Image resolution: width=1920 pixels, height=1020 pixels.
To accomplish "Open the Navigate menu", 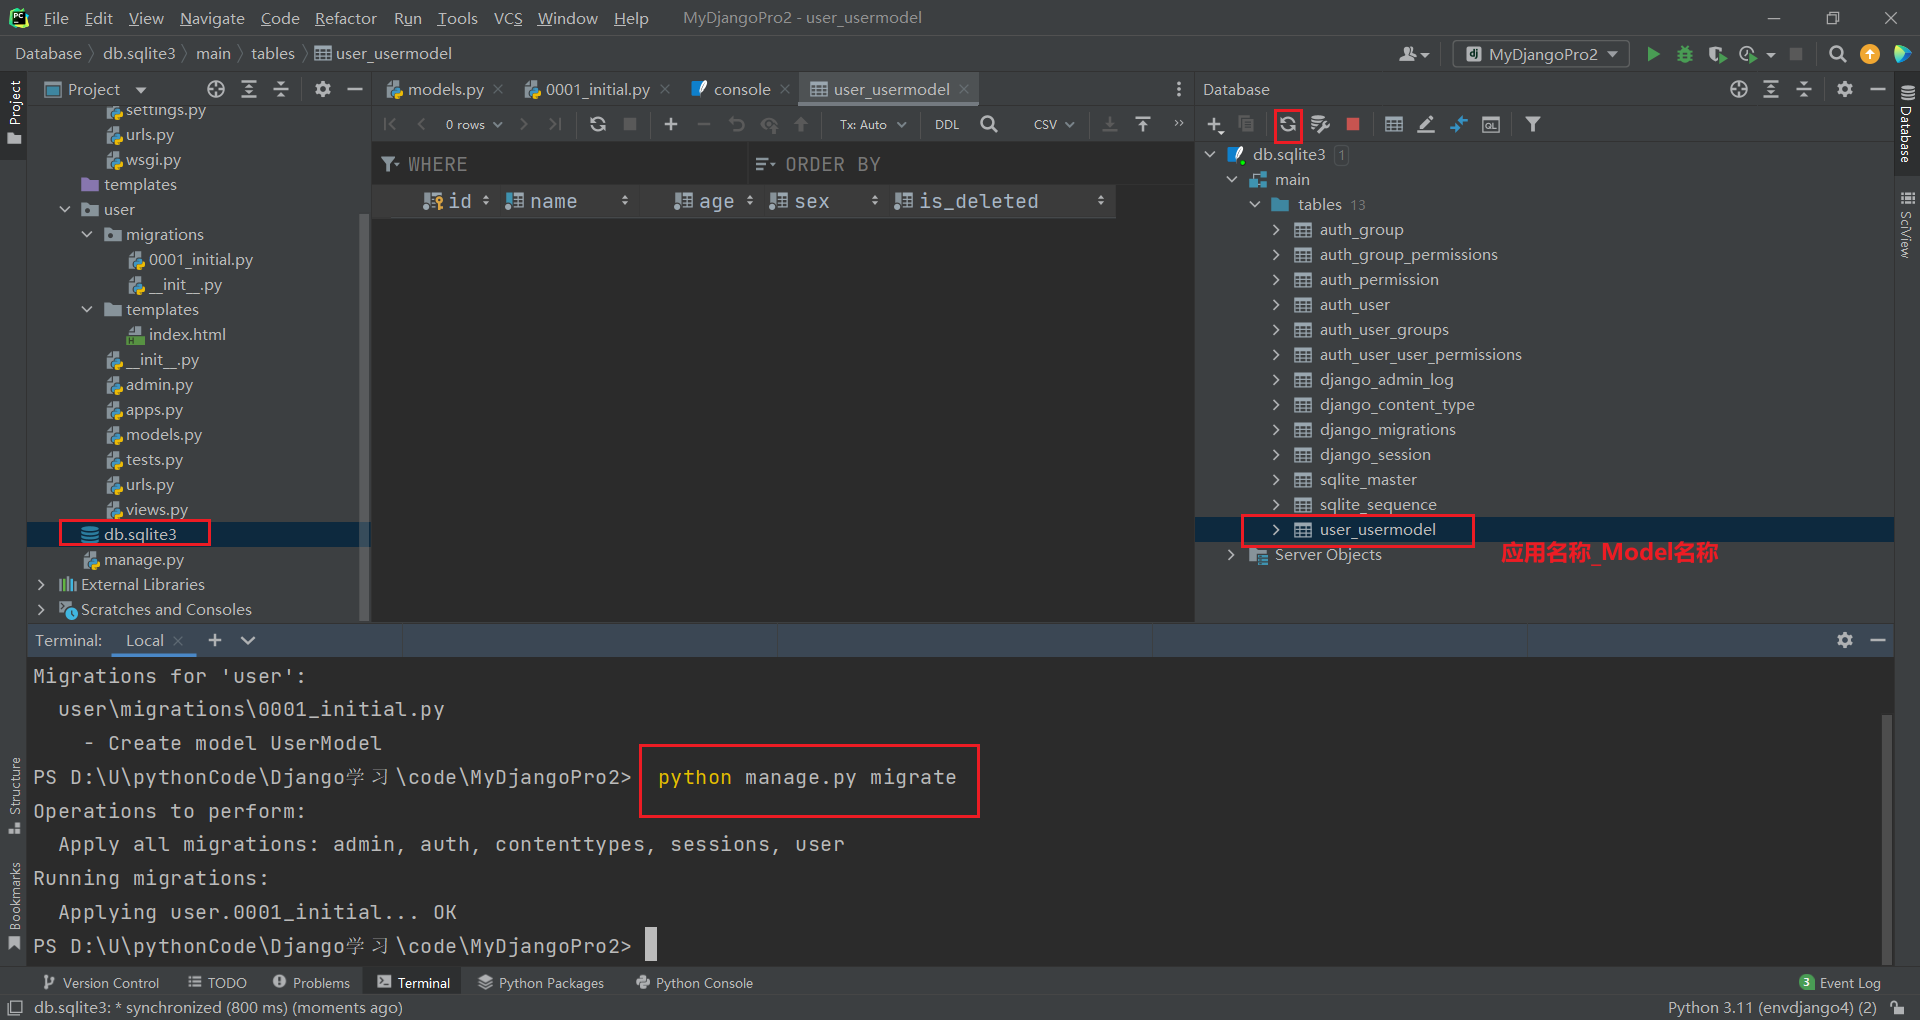I will point(212,18).
